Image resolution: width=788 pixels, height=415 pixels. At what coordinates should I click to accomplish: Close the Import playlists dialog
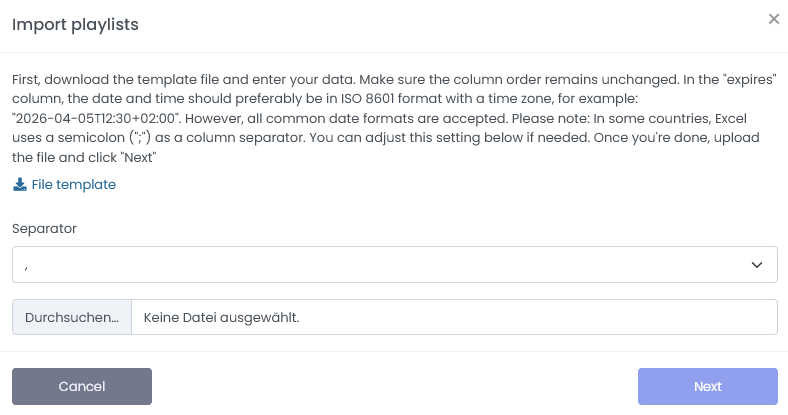pos(773,19)
